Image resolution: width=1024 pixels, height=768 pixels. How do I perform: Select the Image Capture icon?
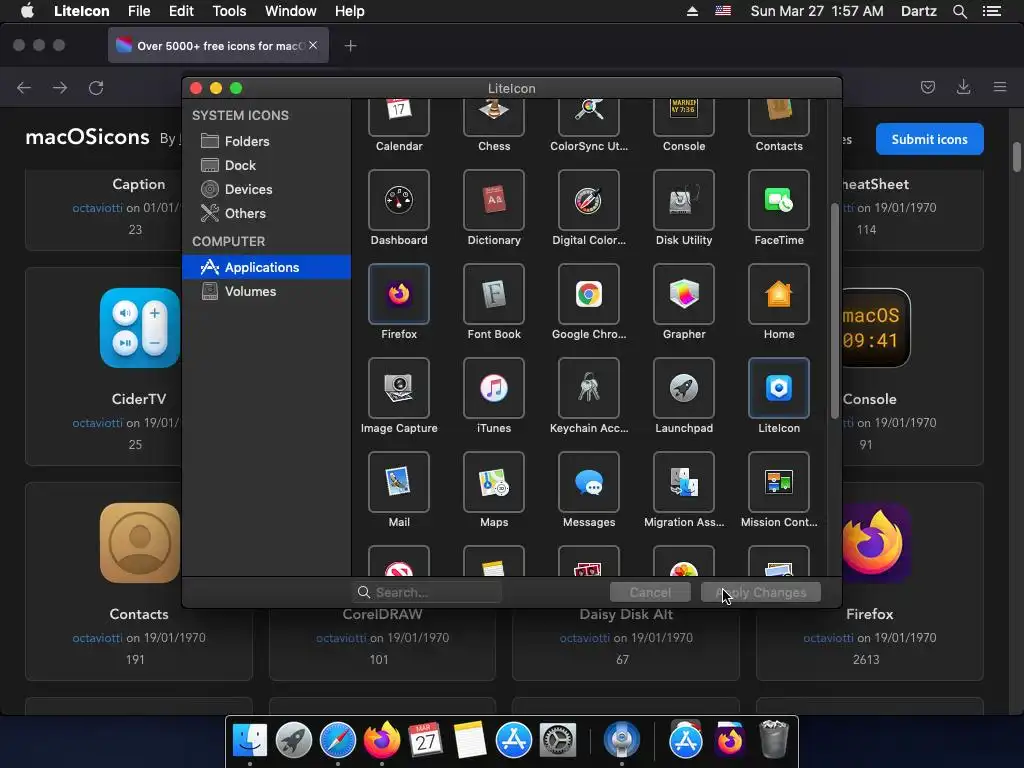(399, 388)
